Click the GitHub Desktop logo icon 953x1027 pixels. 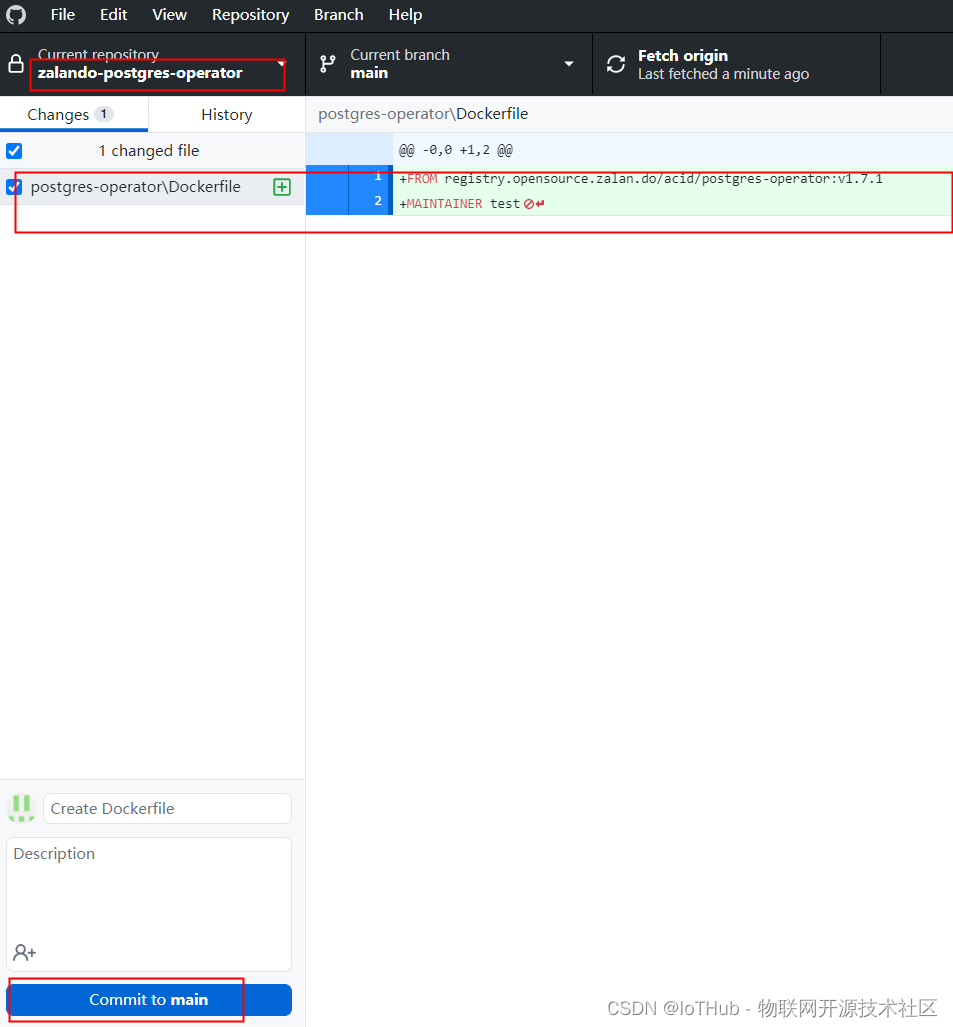[x=16, y=14]
